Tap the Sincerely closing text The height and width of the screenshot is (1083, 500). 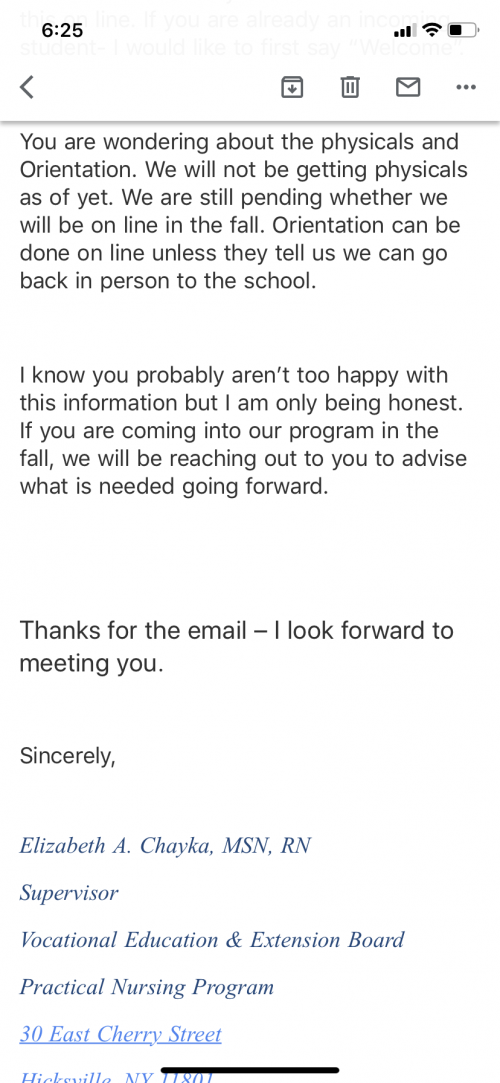(68, 756)
